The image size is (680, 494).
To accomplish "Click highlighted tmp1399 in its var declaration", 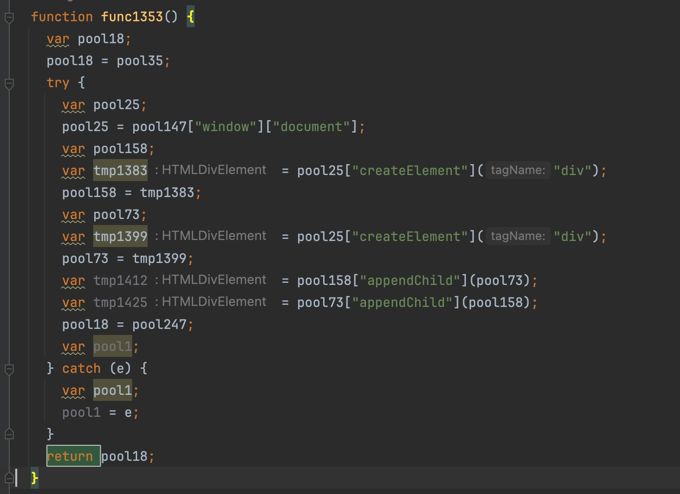I will pyautogui.click(x=120, y=237).
